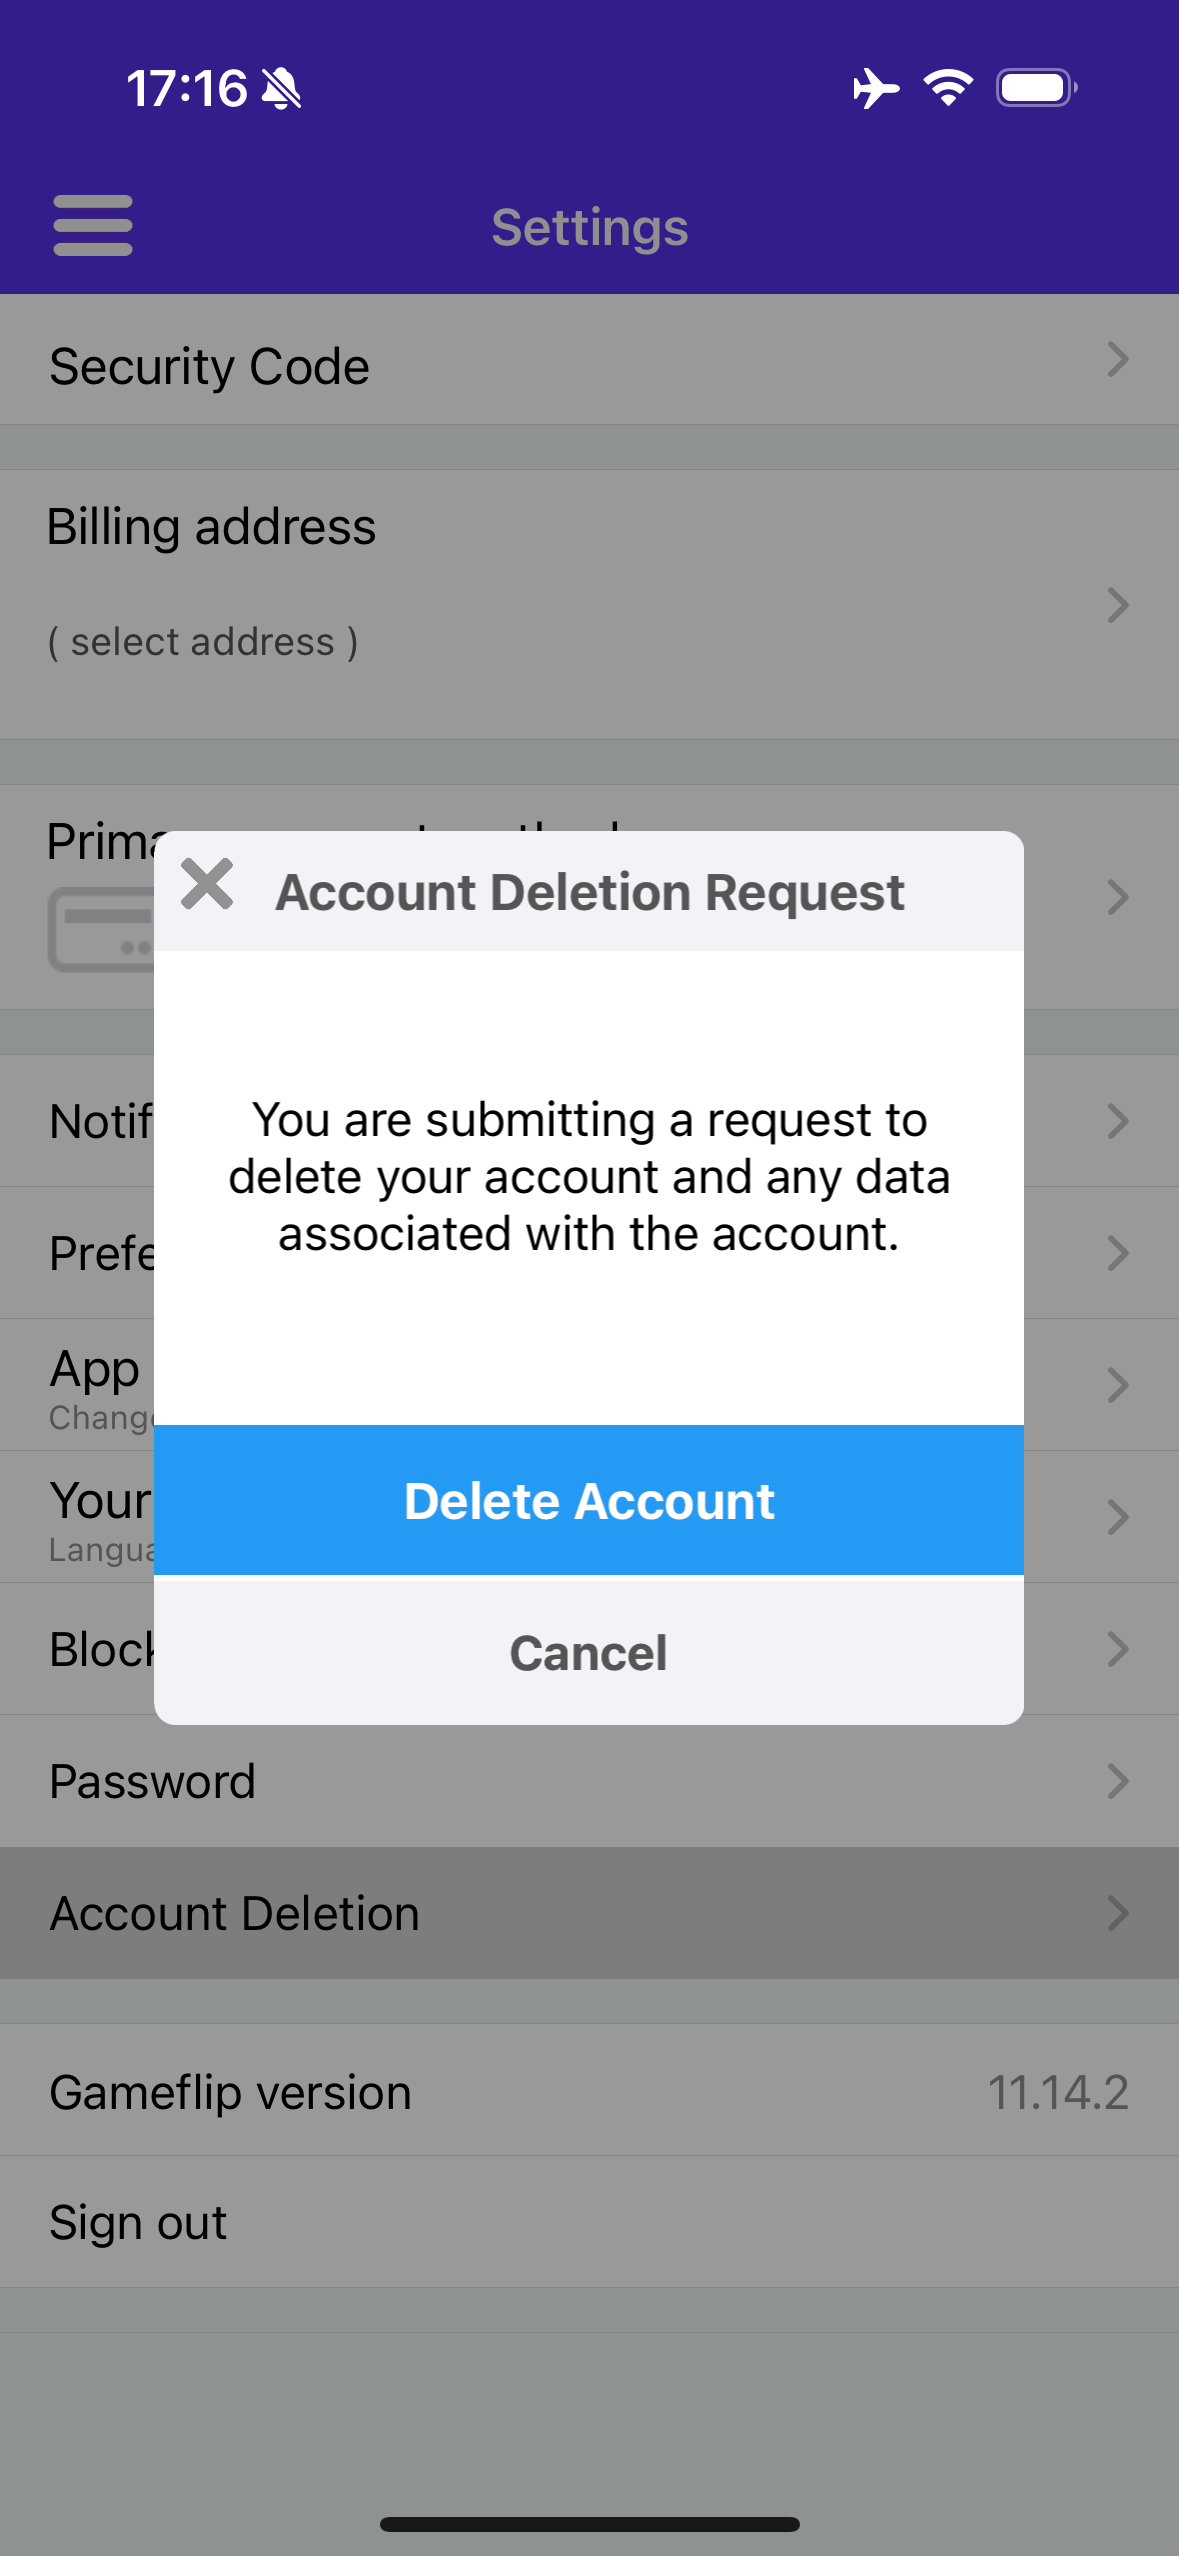Screen dimensions: 1179x2556
Task: Tap the airplane mode status icon
Action: (876, 88)
